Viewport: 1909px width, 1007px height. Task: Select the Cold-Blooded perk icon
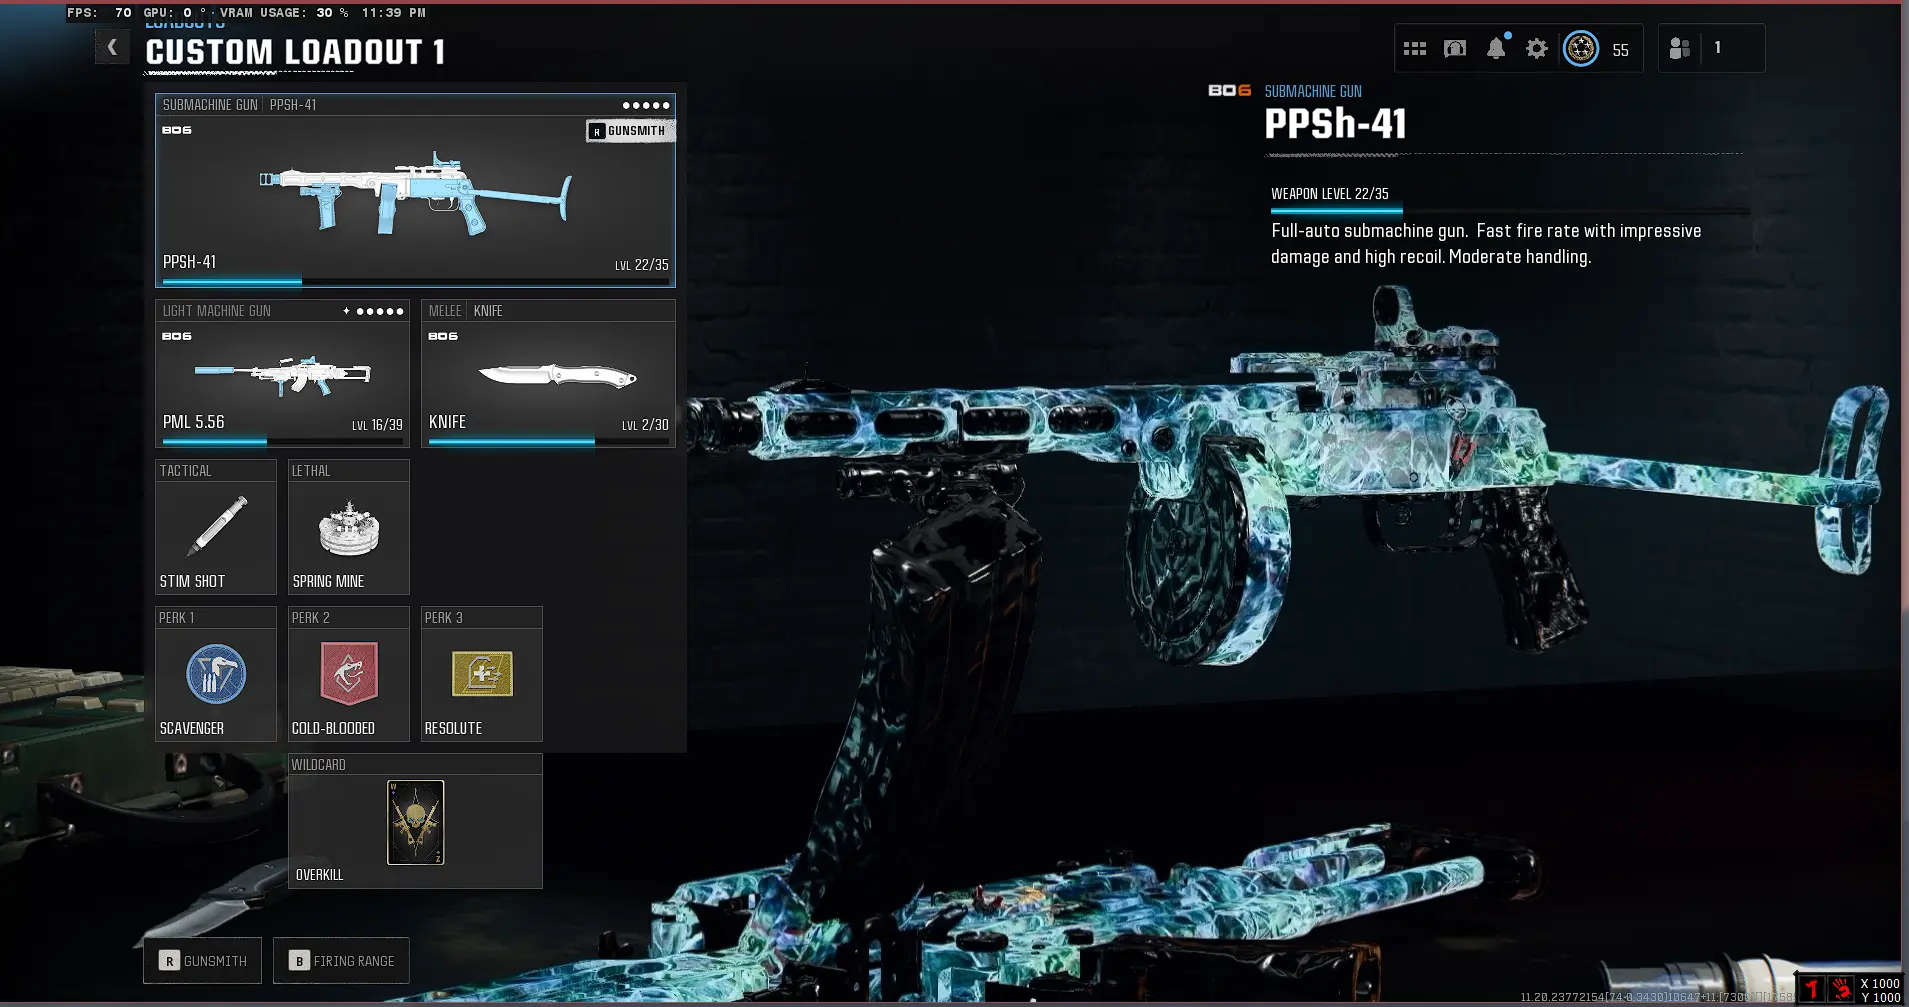(348, 674)
